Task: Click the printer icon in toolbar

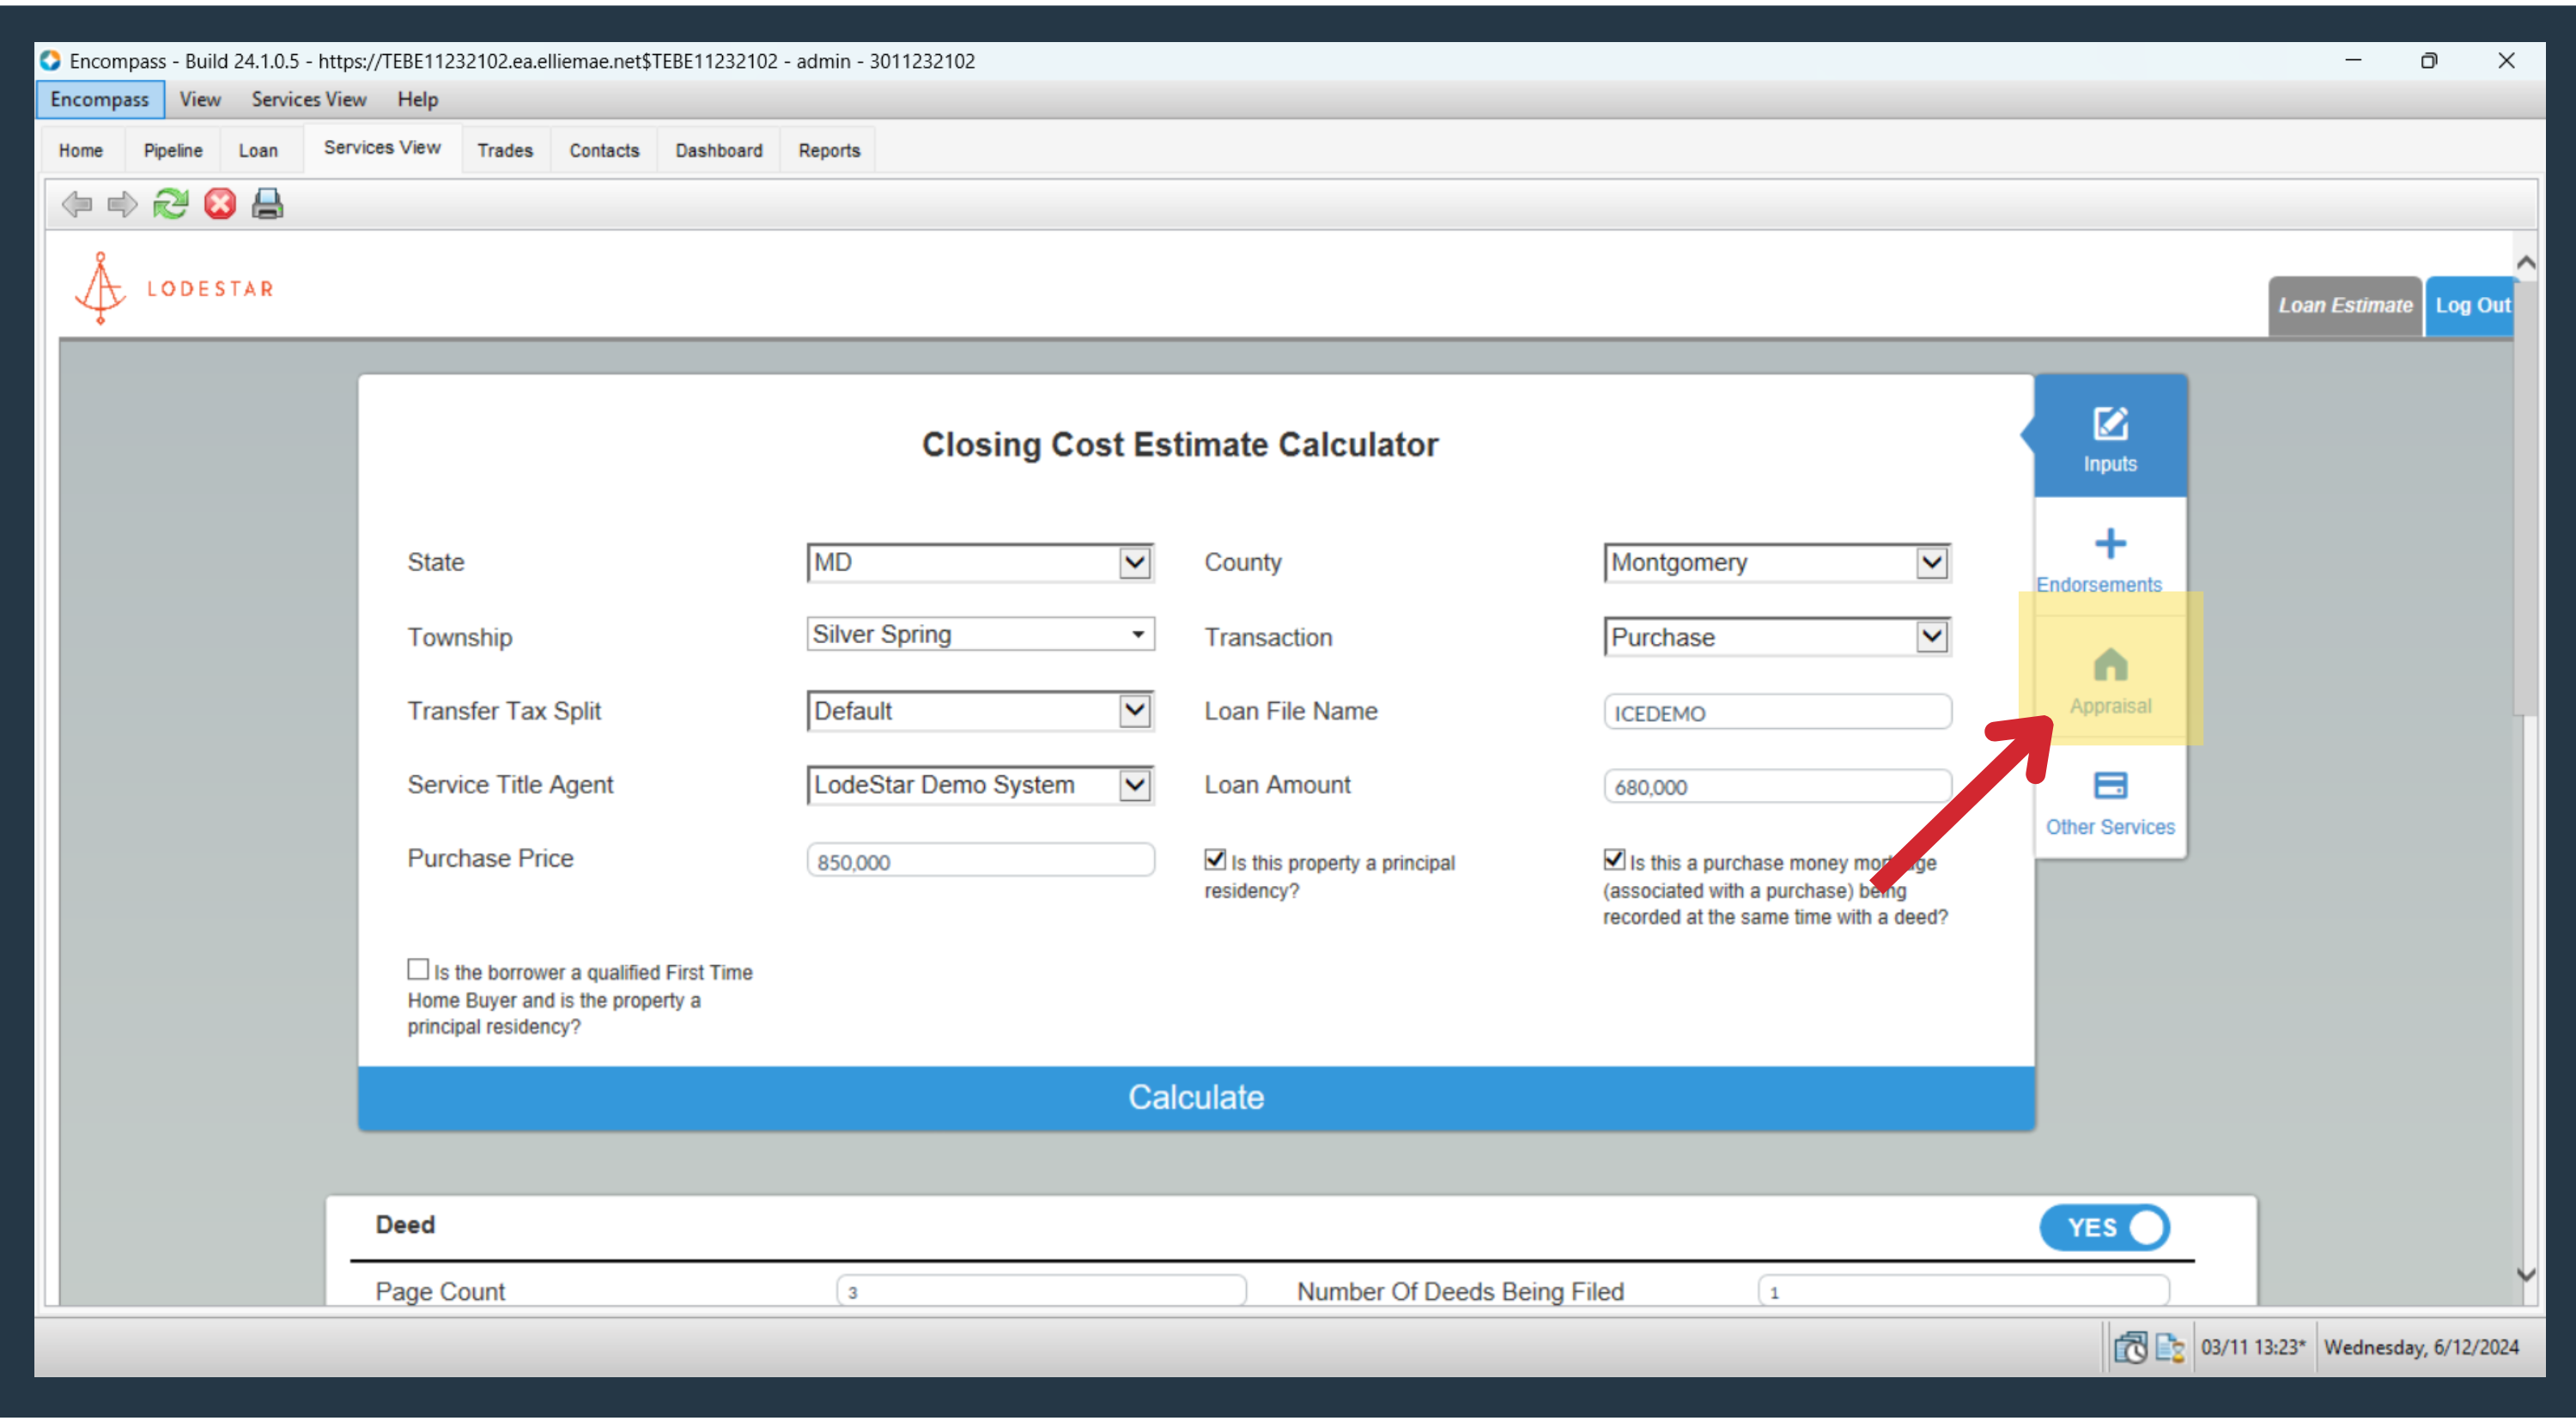Action: pos(267,204)
